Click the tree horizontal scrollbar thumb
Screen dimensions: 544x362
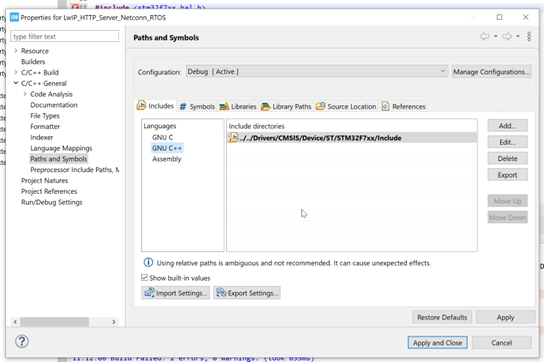click(x=54, y=322)
